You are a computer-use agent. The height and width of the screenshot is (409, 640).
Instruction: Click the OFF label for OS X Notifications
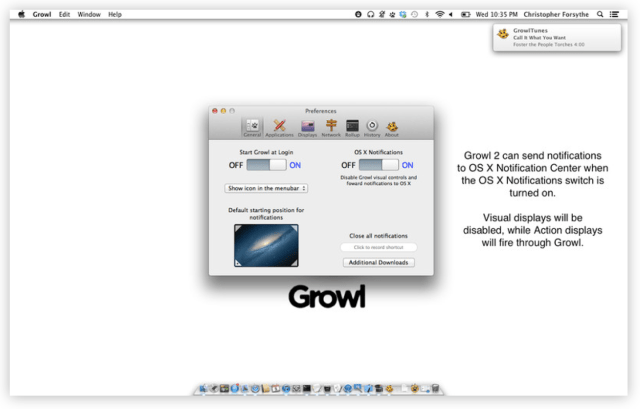point(348,165)
